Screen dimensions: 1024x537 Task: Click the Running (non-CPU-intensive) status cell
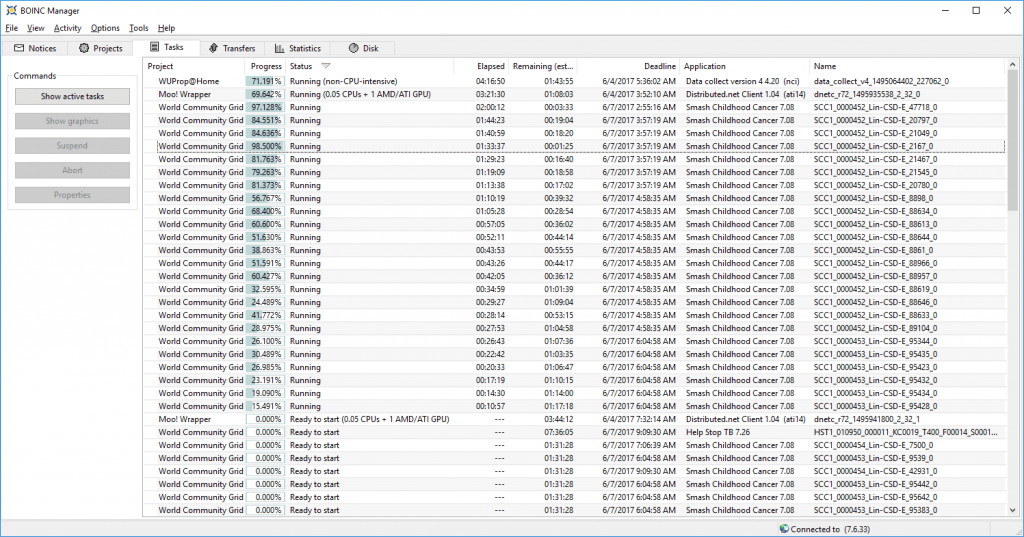pos(344,81)
